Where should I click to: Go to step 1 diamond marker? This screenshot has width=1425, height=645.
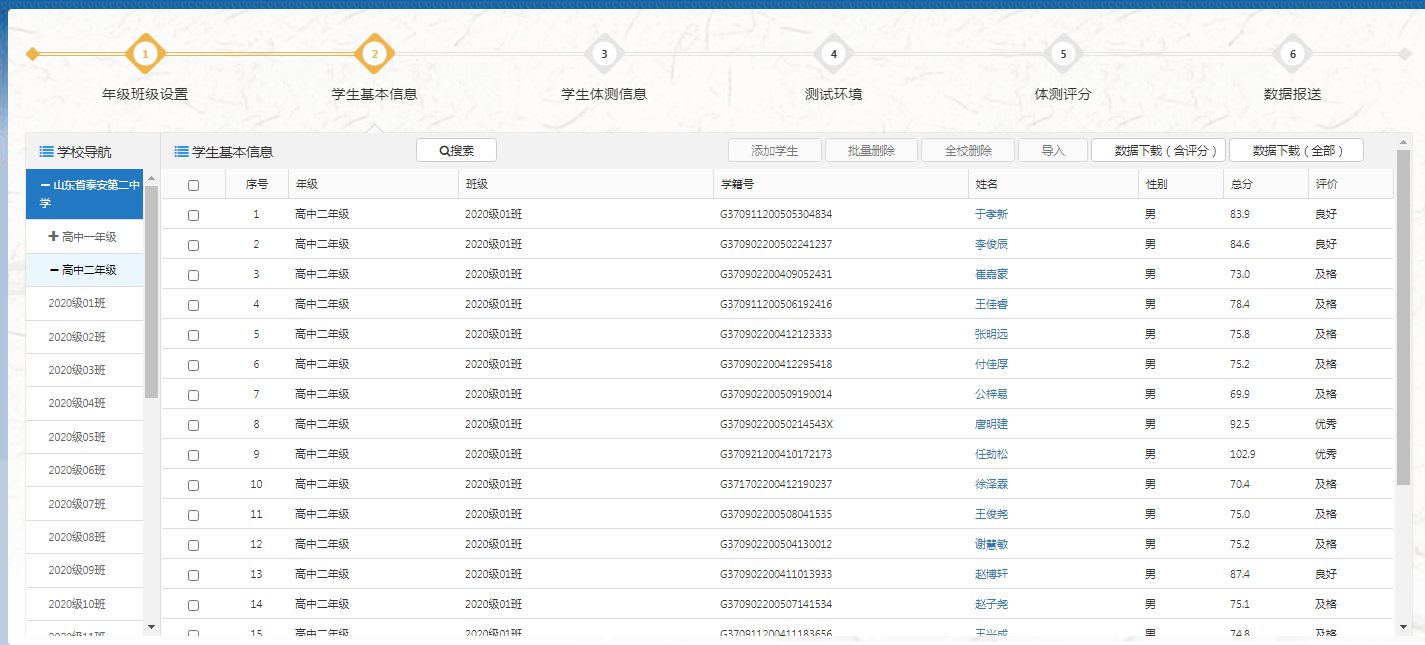click(145, 54)
